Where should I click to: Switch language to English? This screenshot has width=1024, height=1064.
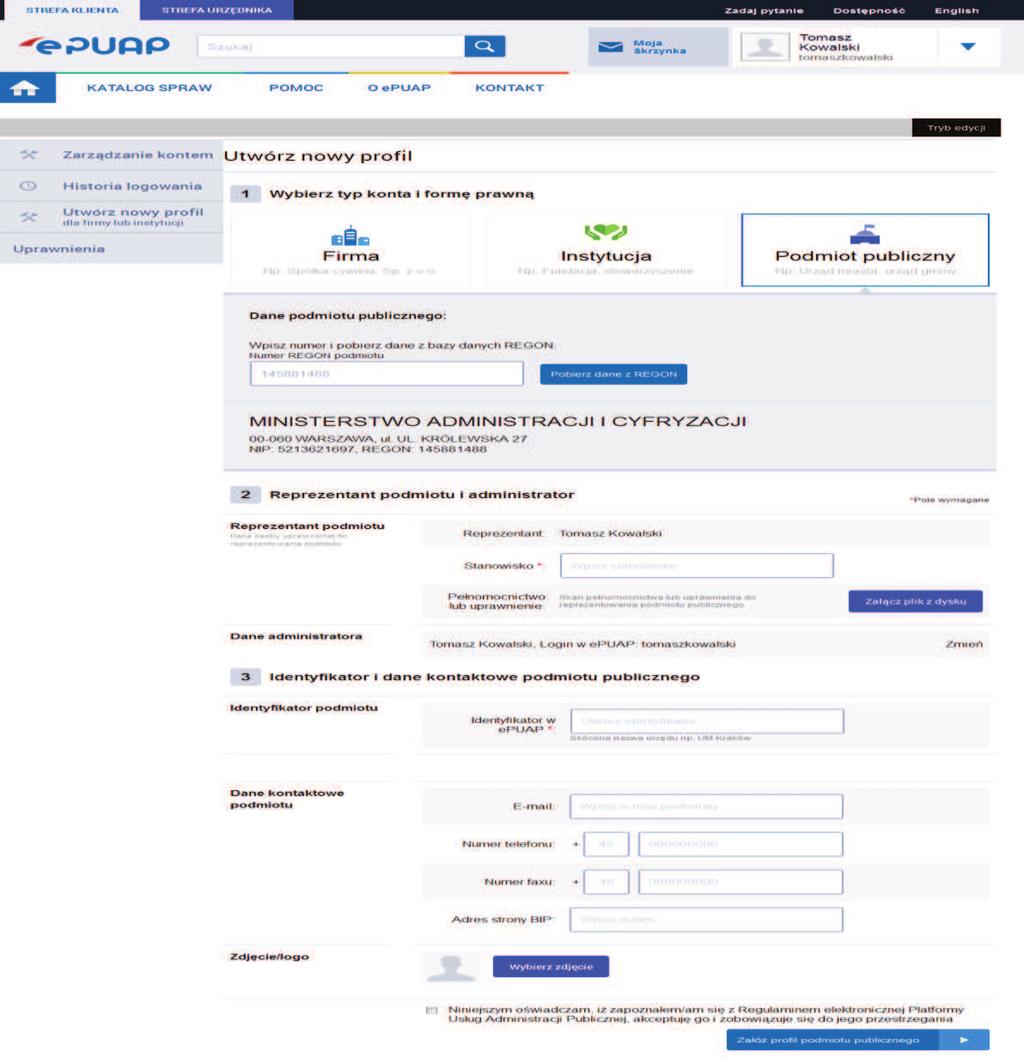point(957,11)
